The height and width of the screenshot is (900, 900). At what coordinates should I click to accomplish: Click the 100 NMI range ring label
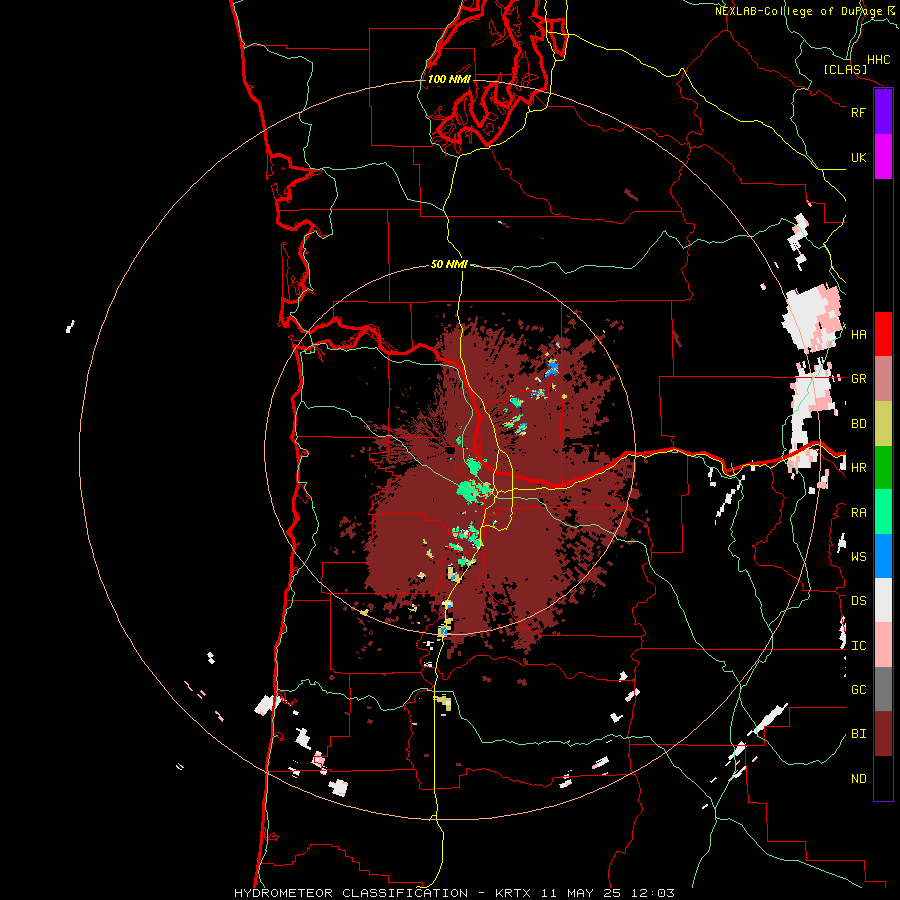[449, 79]
